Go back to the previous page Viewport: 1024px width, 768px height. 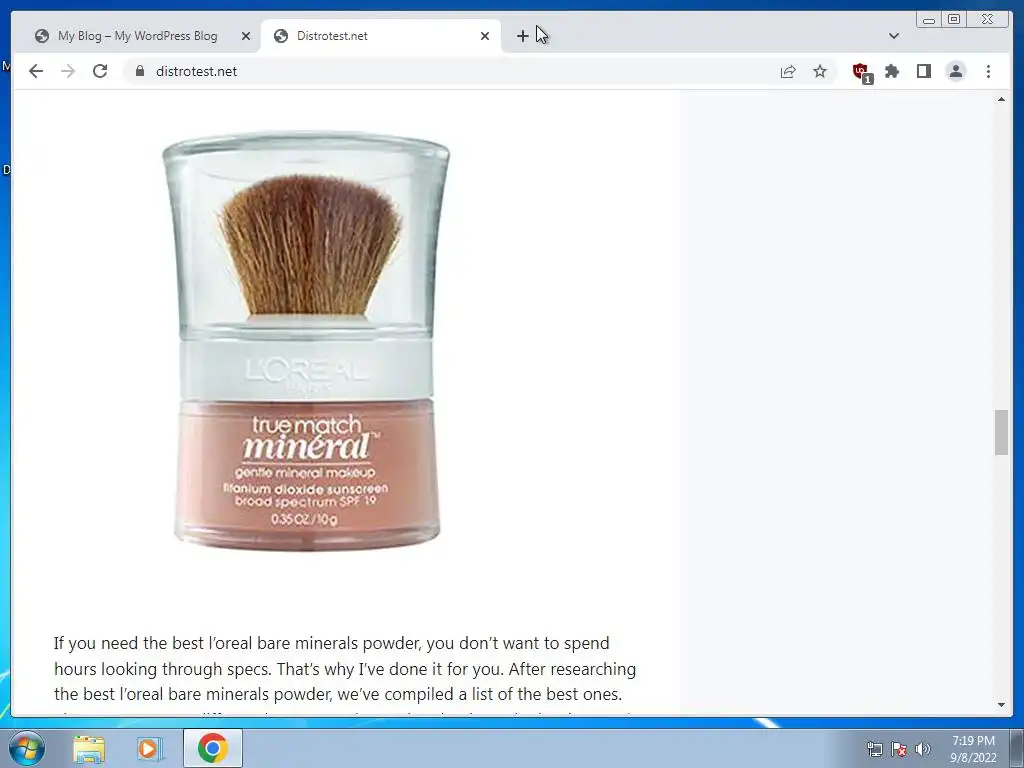click(x=36, y=71)
